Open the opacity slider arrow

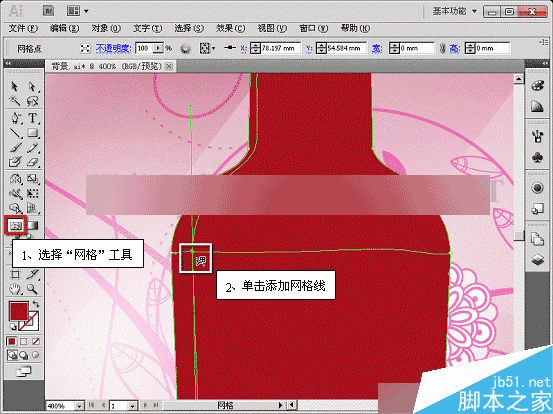pos(158,48)
